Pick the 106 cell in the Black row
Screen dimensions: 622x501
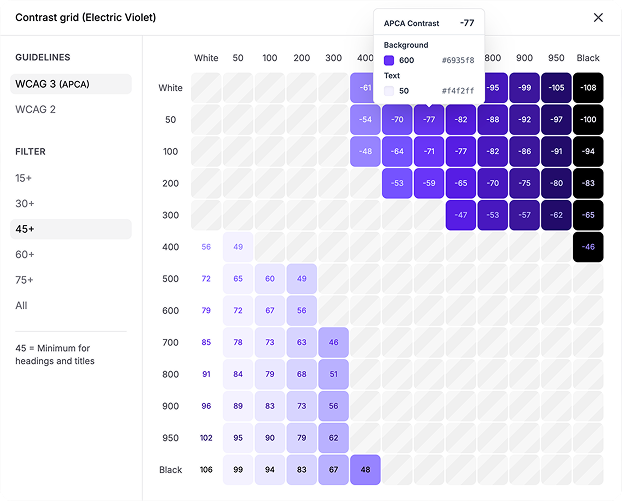click(x=206, y=469)
